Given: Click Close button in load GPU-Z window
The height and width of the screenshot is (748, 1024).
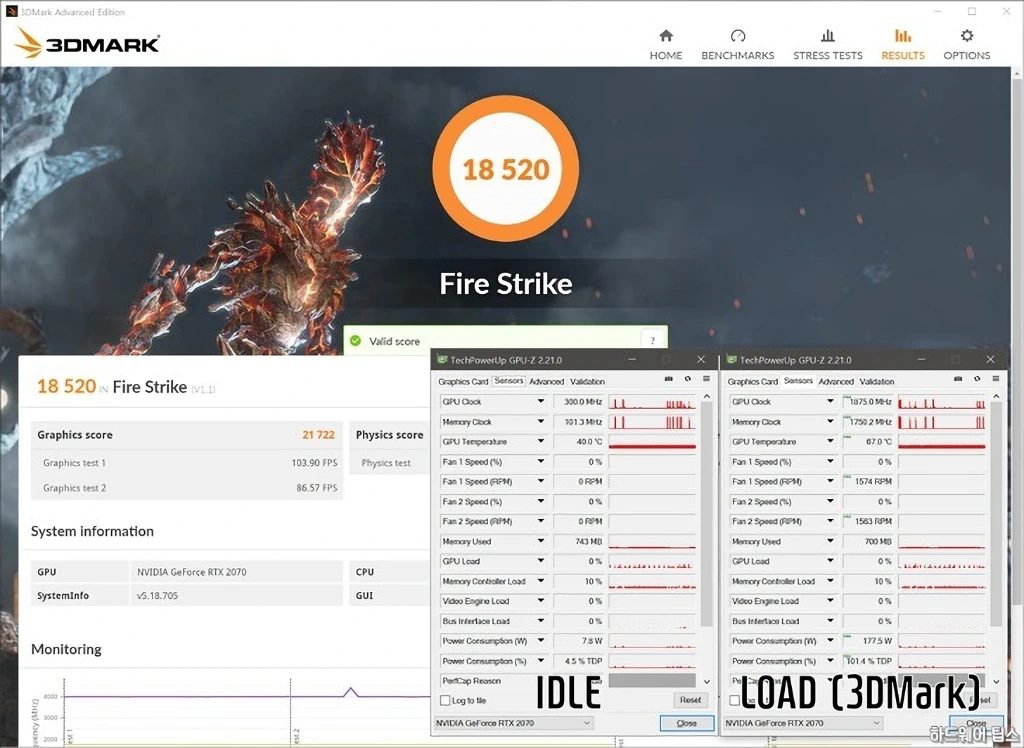Looking at the screenshot, I should (976, 723).
